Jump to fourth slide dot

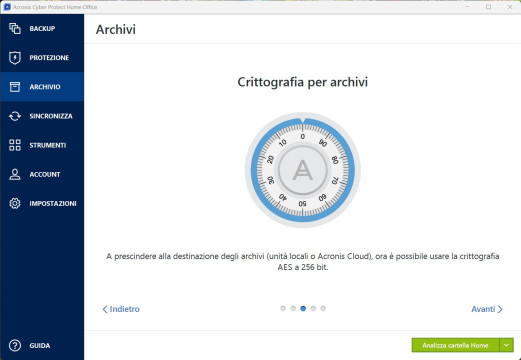(313, 308)
